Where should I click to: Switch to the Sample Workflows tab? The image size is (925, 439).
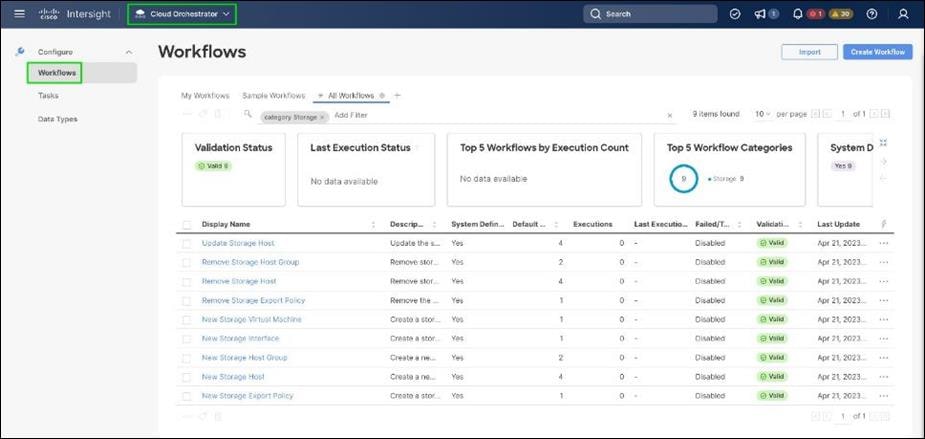274,96
